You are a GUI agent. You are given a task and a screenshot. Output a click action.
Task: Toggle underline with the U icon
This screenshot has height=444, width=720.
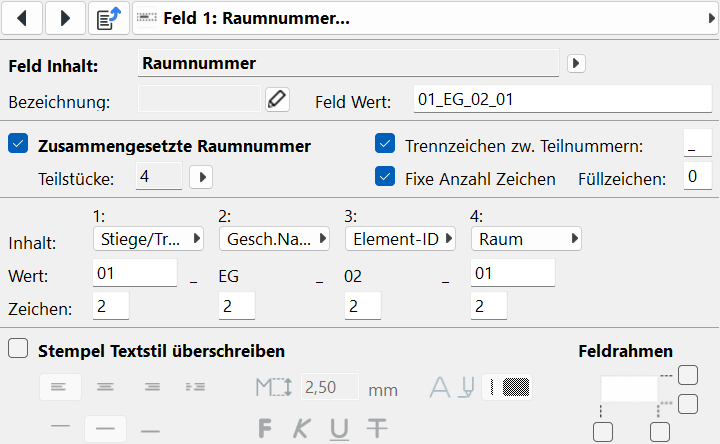pyautogui.click(x=340, y=428)
